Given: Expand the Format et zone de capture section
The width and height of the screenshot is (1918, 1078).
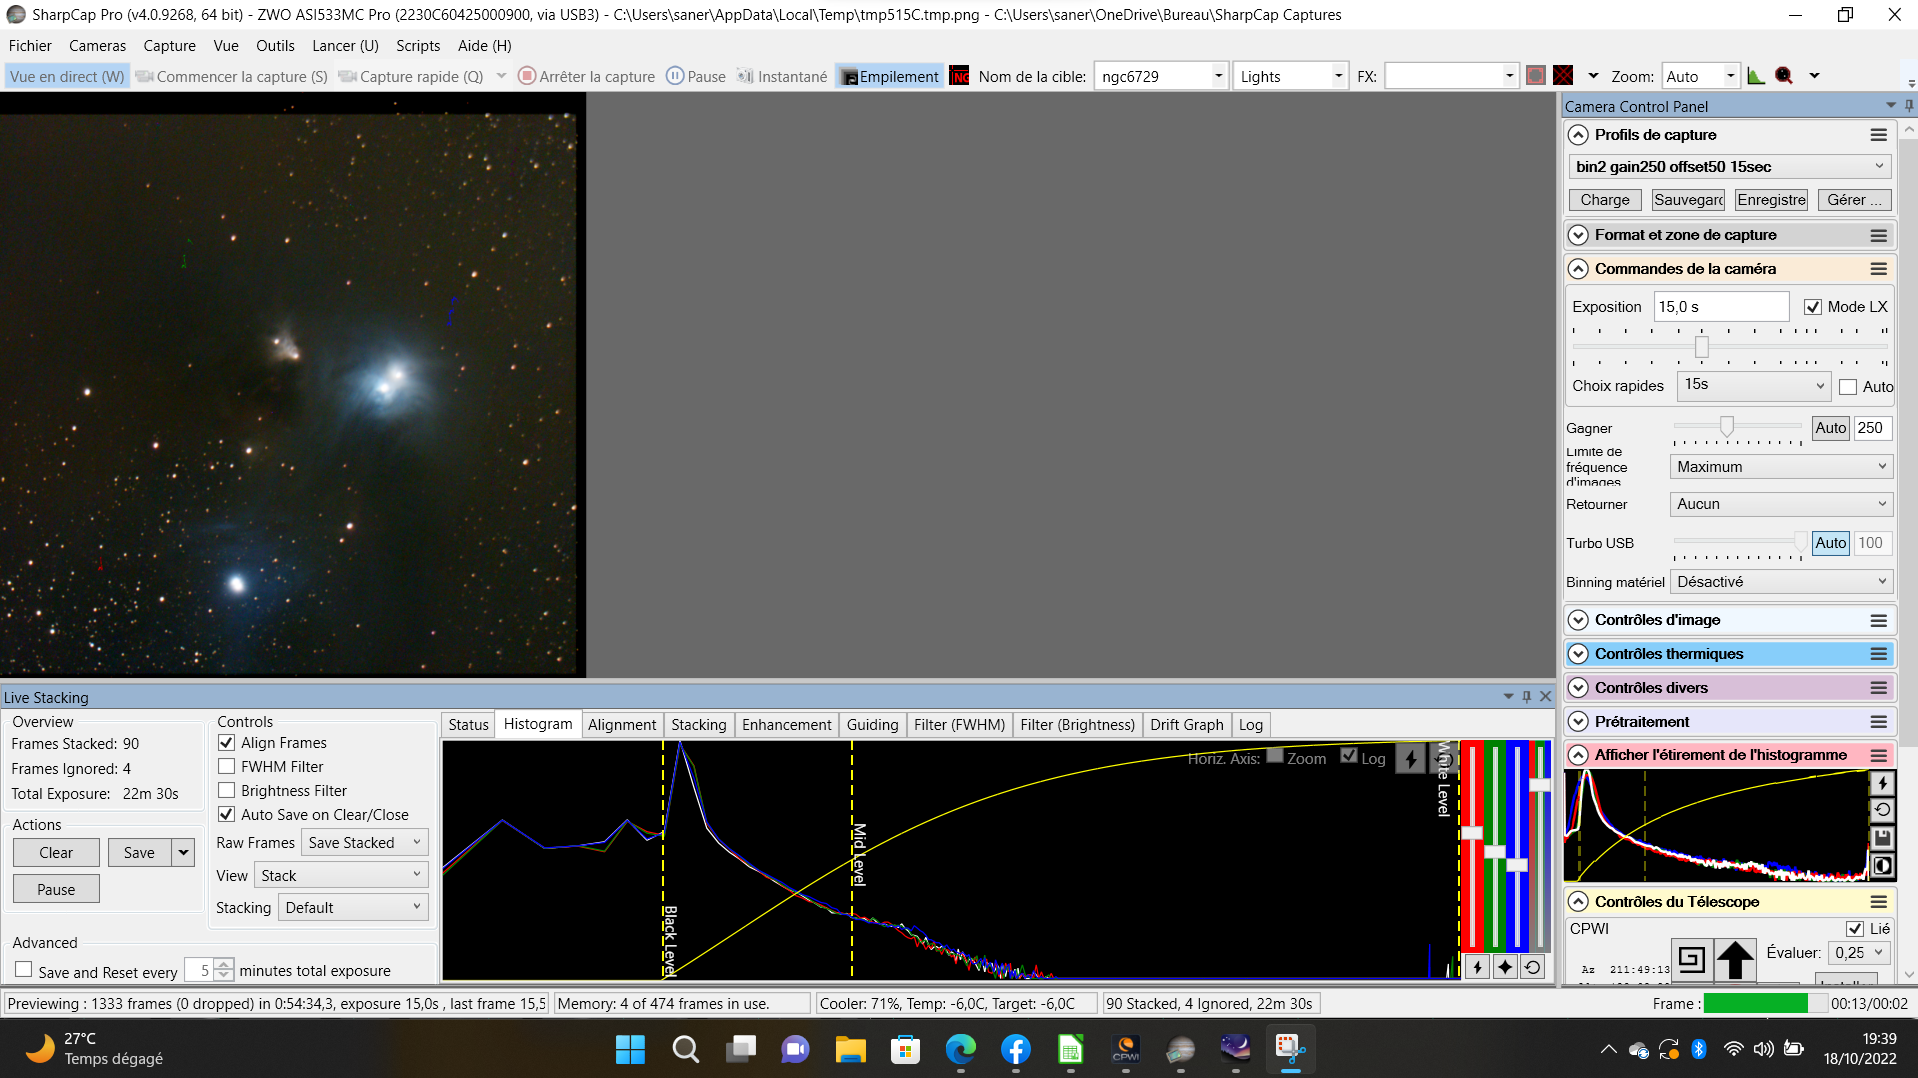Looking at the screenshot, I should point(1578,235).
